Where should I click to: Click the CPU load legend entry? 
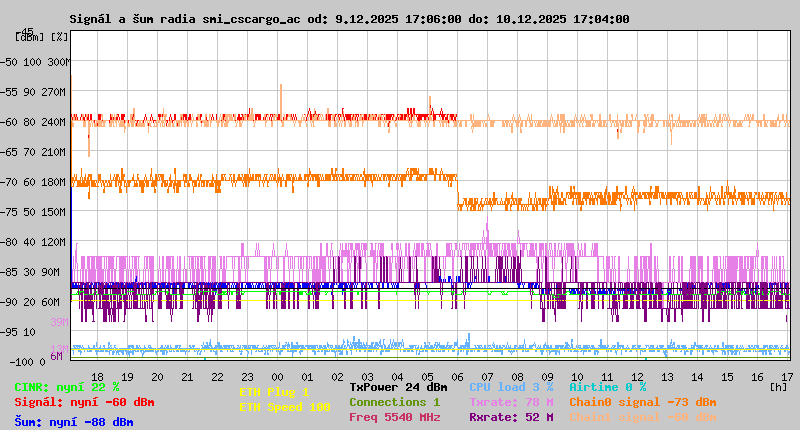click(x=510, y=387)
